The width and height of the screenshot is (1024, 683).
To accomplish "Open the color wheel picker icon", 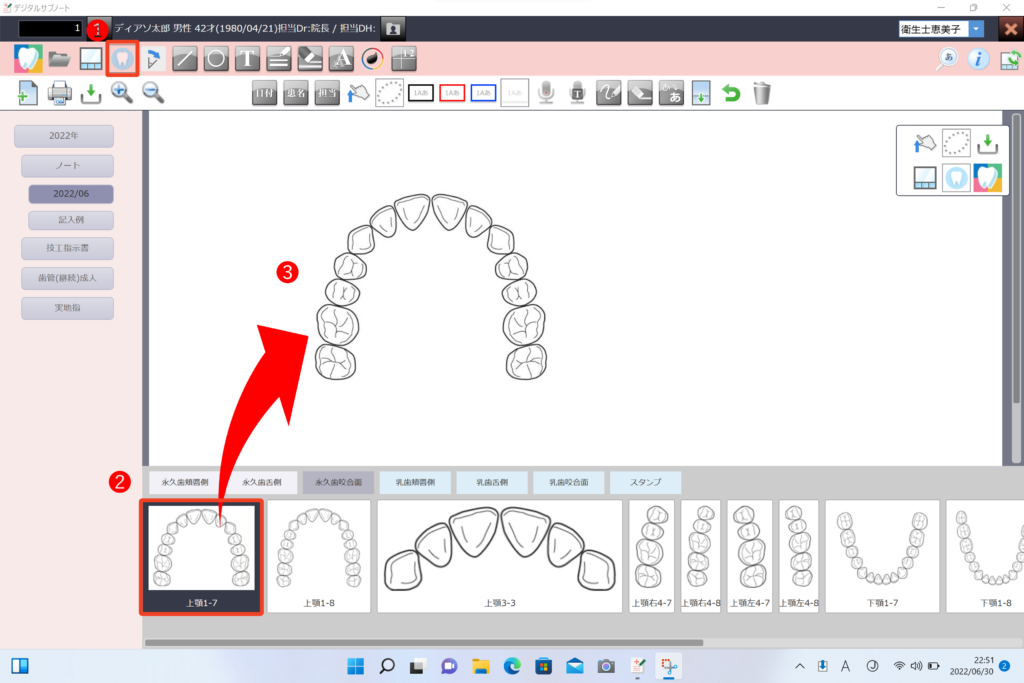I will [x=372, y=58].
